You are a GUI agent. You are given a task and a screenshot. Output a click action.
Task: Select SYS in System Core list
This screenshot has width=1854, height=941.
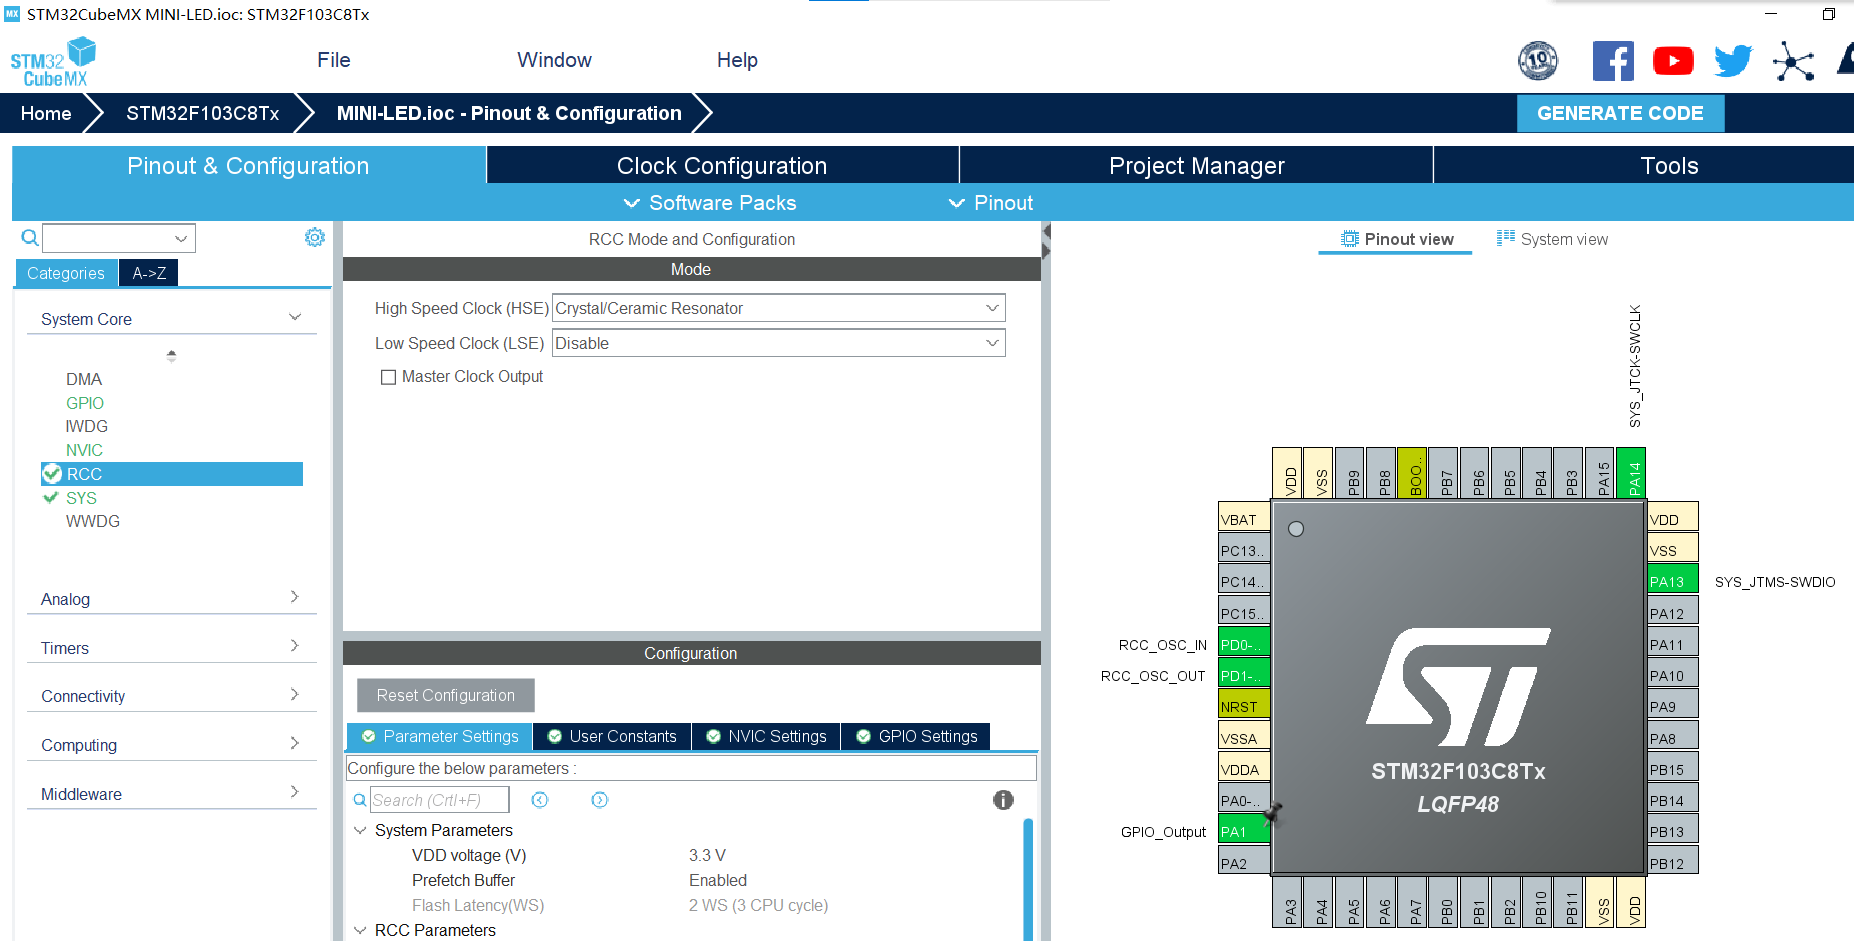[81, 498]
